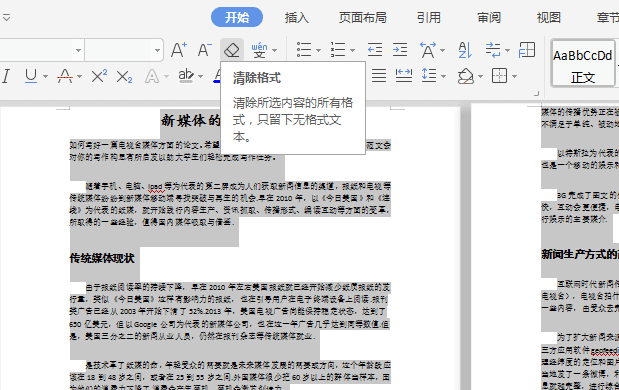Toggle strikethrough on selected text
Viewport: 619px width, 390px height.
click(65, 76)
